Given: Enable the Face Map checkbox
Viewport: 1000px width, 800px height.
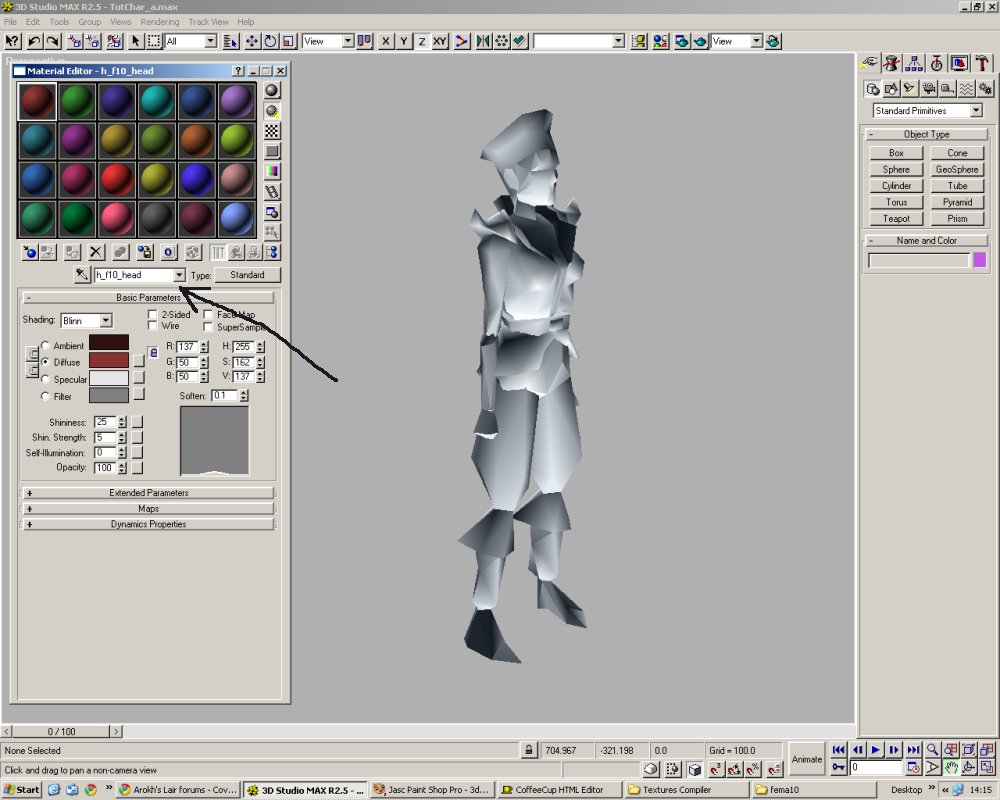Looking at the screenshot, I should [208, 315].
